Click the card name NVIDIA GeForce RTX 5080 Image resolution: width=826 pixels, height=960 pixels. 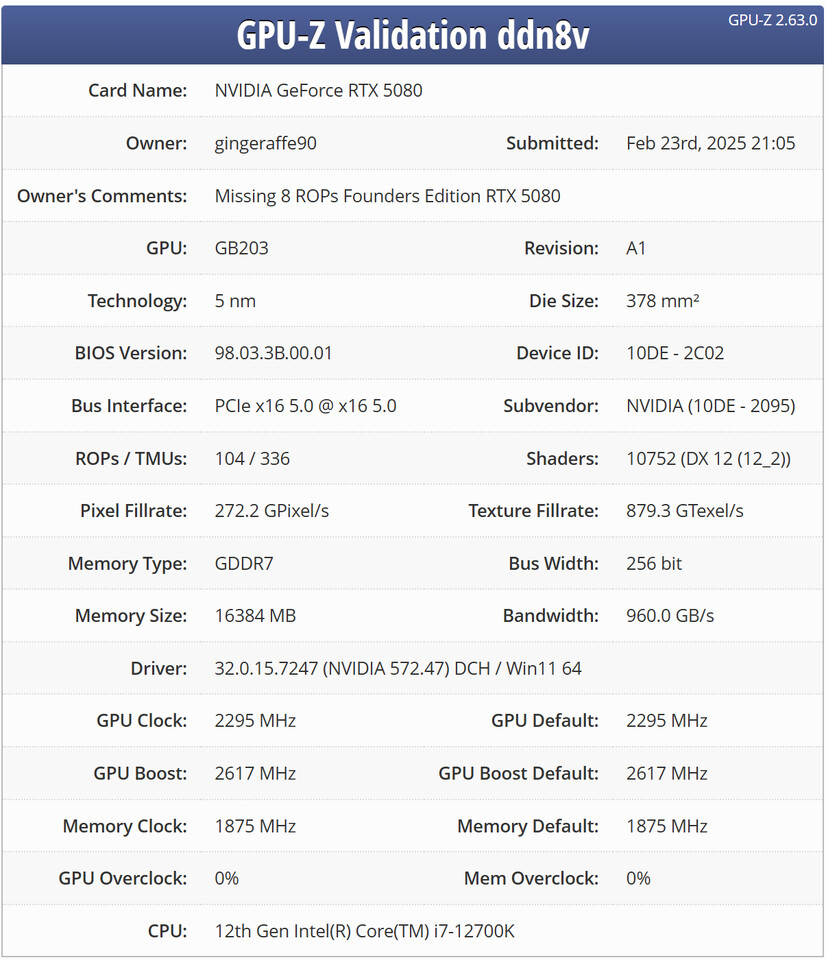(318, 91)
